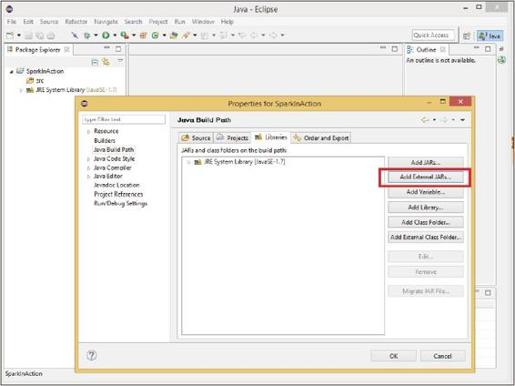Click the Quick Access search field
This screenshot has width=515, height=386.
point(433,35)
